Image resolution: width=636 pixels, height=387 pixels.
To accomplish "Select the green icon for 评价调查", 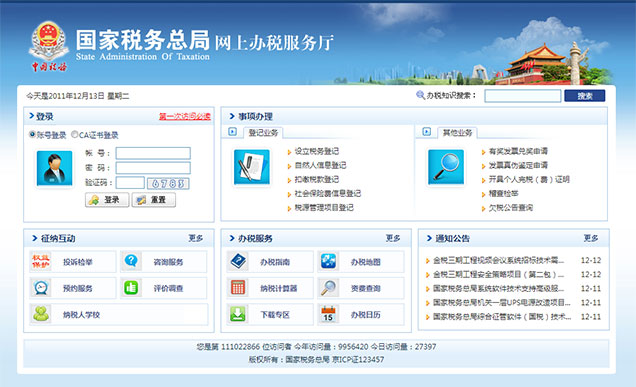I will 131,288.
